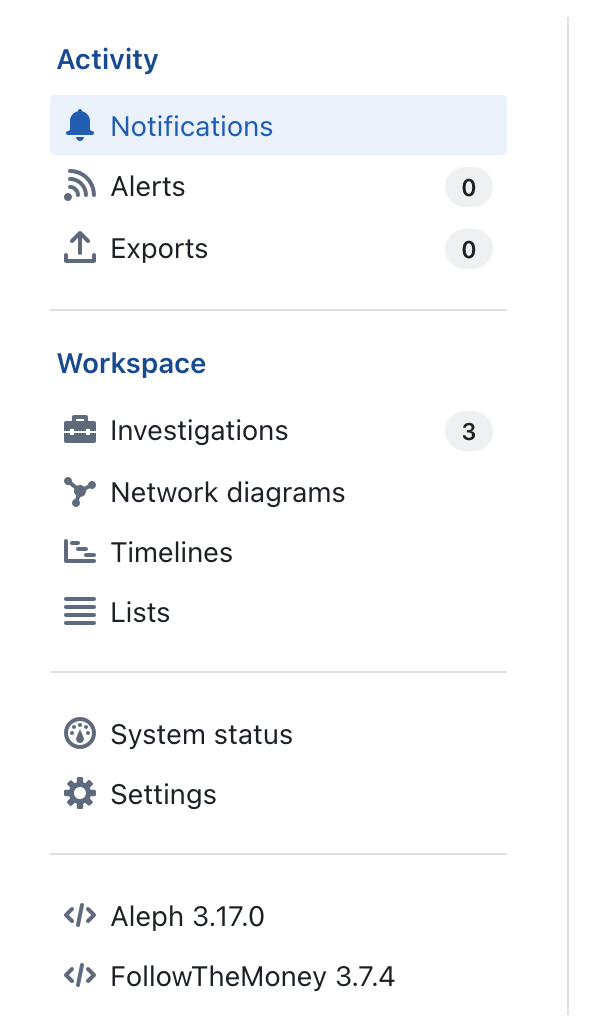Click the Alerts count badge showing 0
Screen dimensions: 592x1032
coord(469,188)
